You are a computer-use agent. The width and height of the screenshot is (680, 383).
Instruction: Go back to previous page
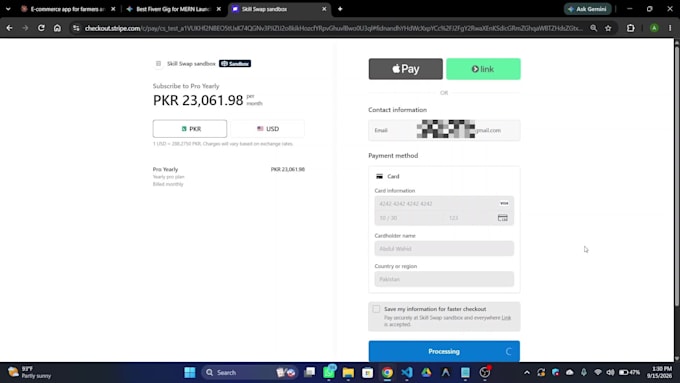click(x=9, y=28)
